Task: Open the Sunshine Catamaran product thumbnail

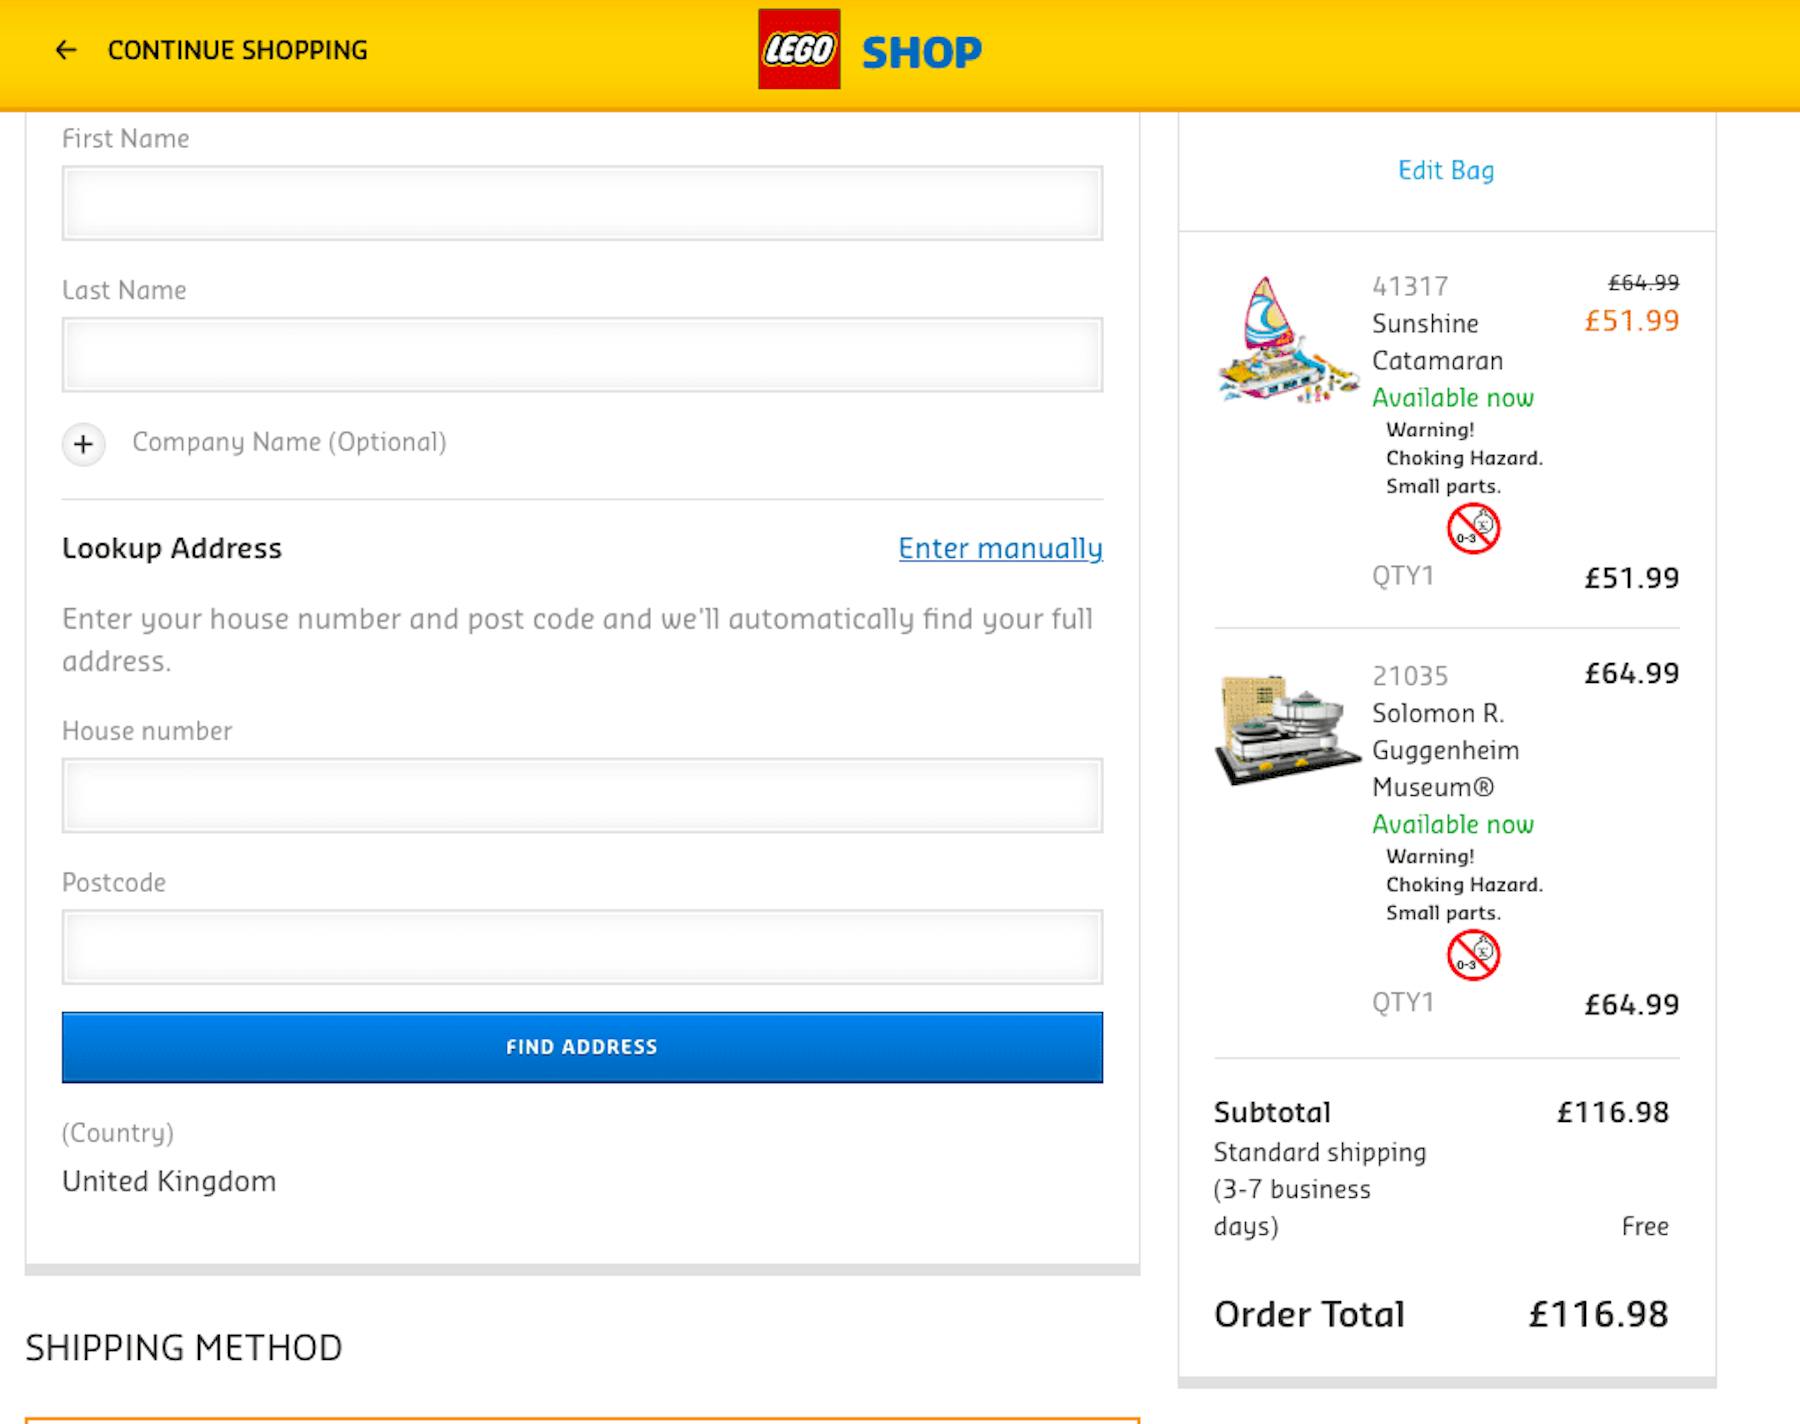Action: [1288, 340]
